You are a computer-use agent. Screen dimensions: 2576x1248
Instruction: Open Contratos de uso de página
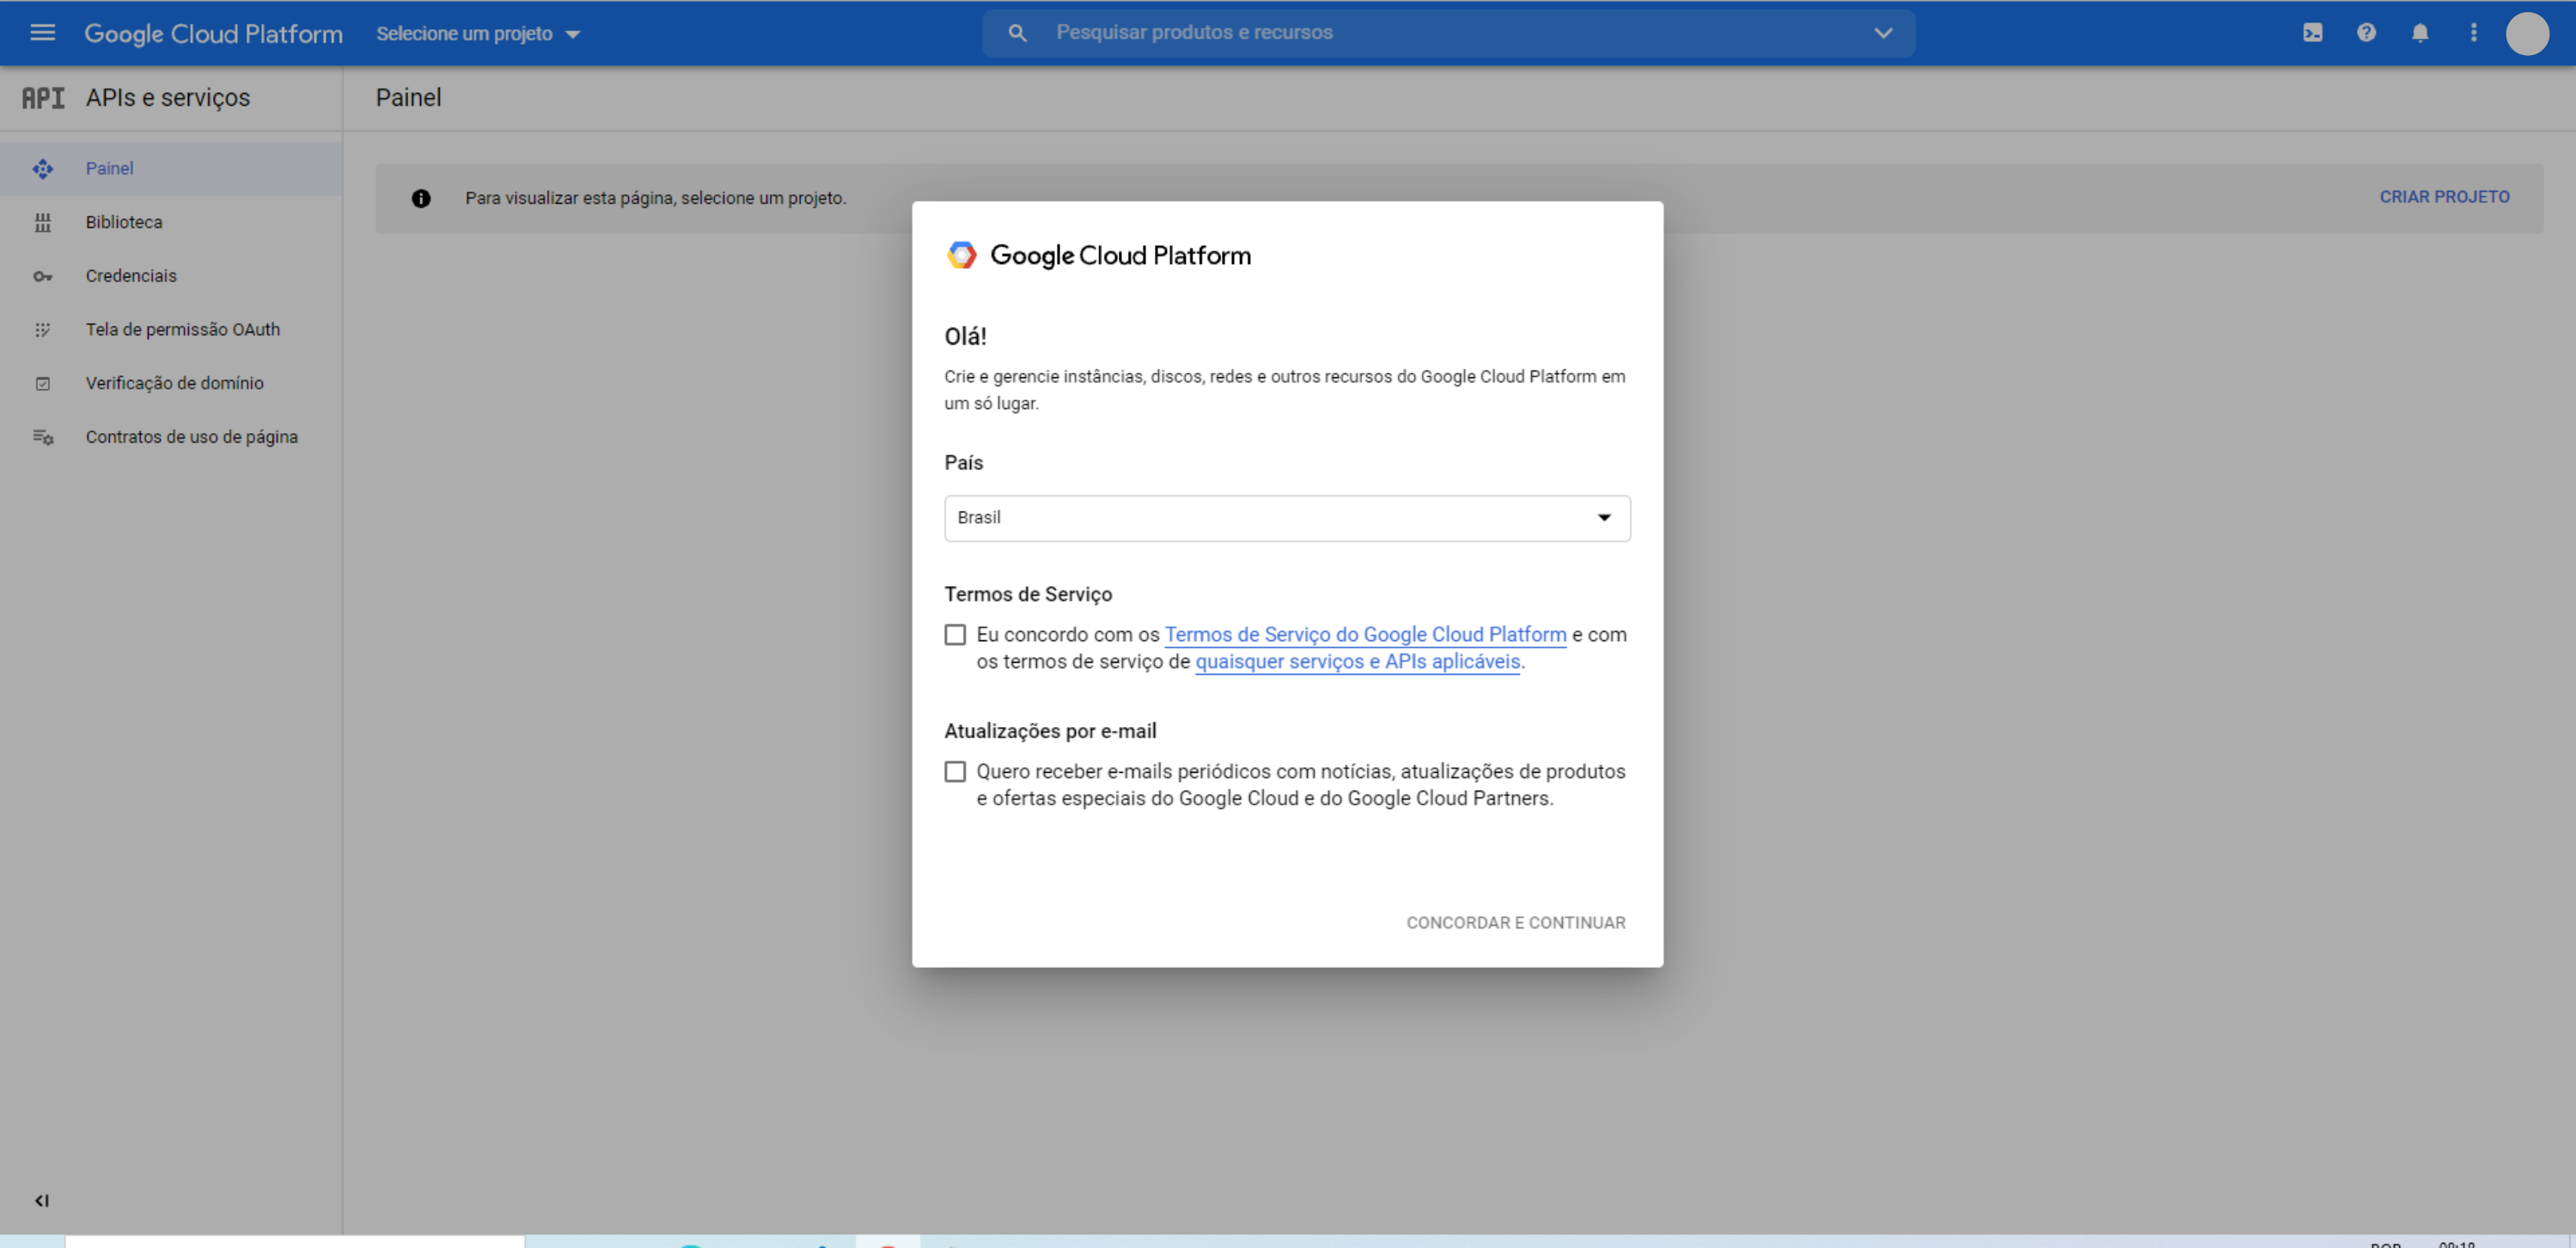(171, 437)
